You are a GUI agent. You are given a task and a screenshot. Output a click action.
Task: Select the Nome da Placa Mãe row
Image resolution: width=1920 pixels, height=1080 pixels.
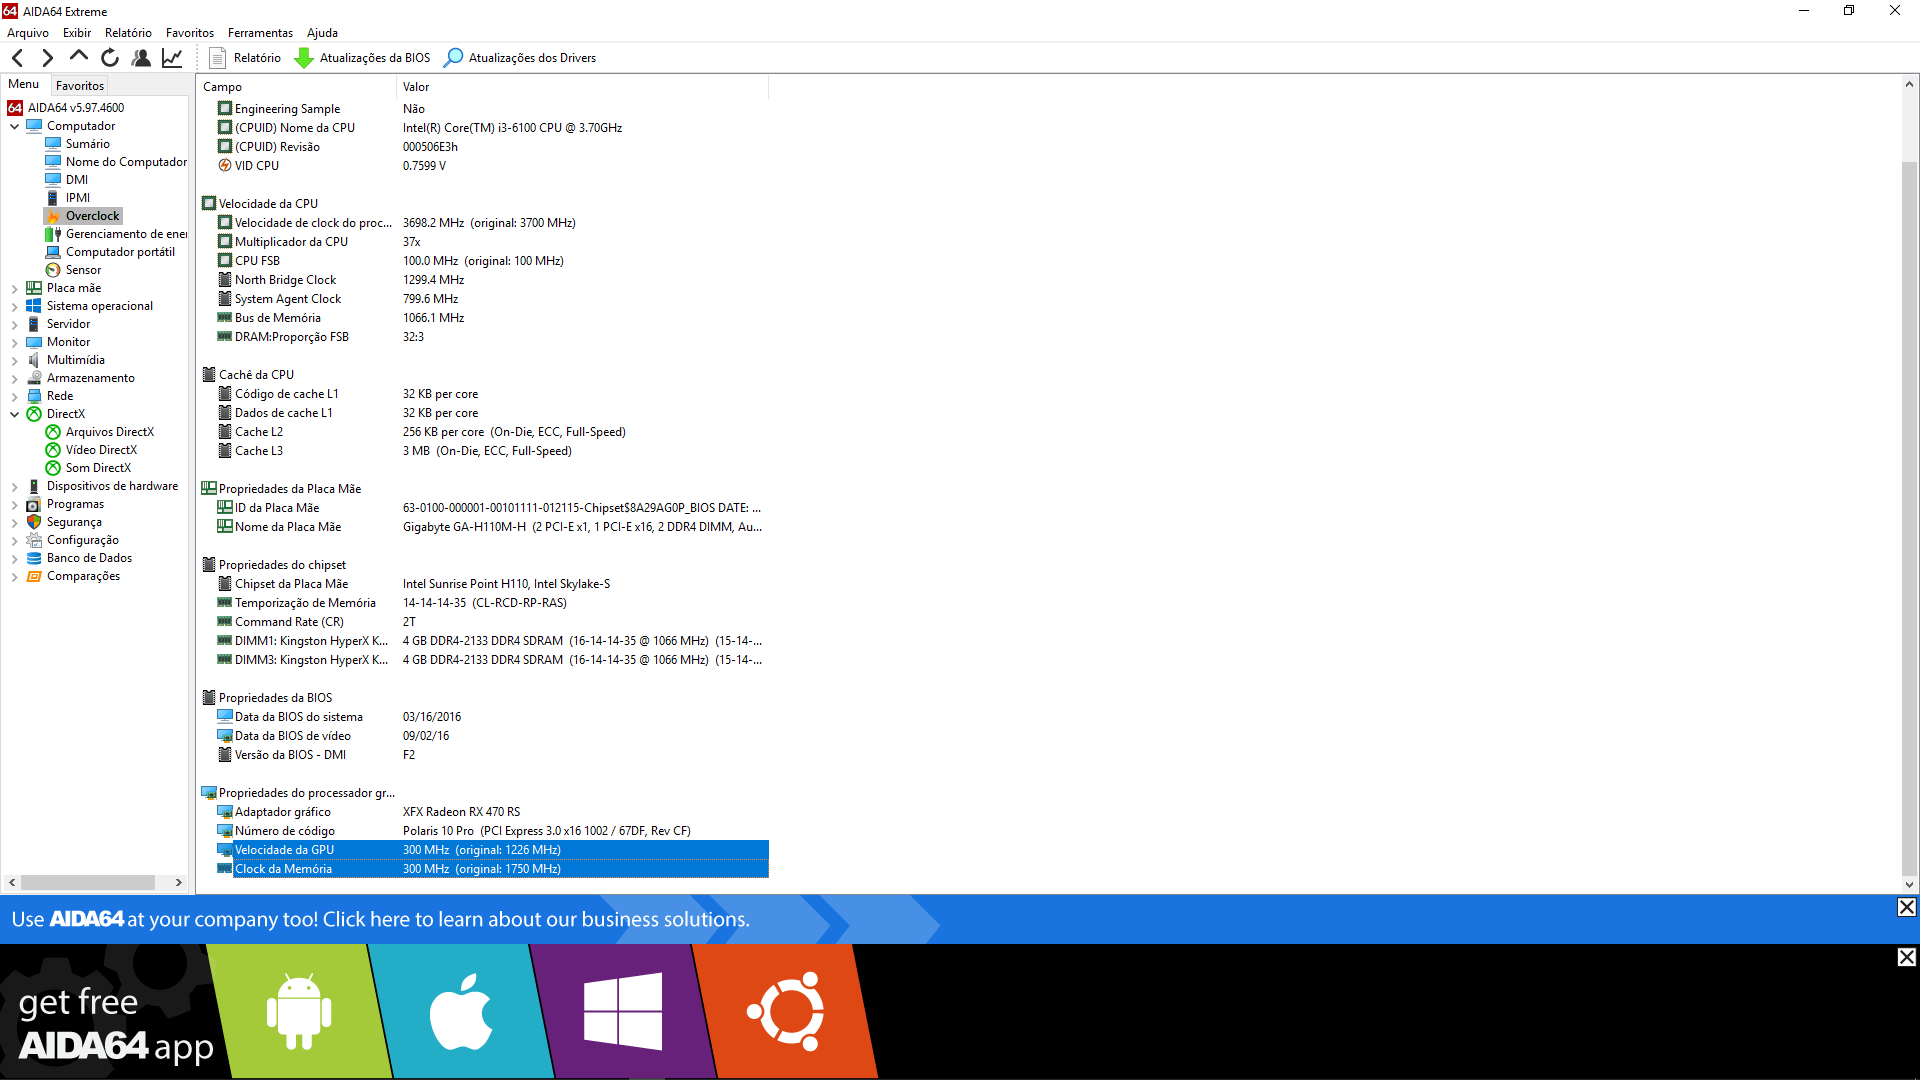click(x=484, y=527)
